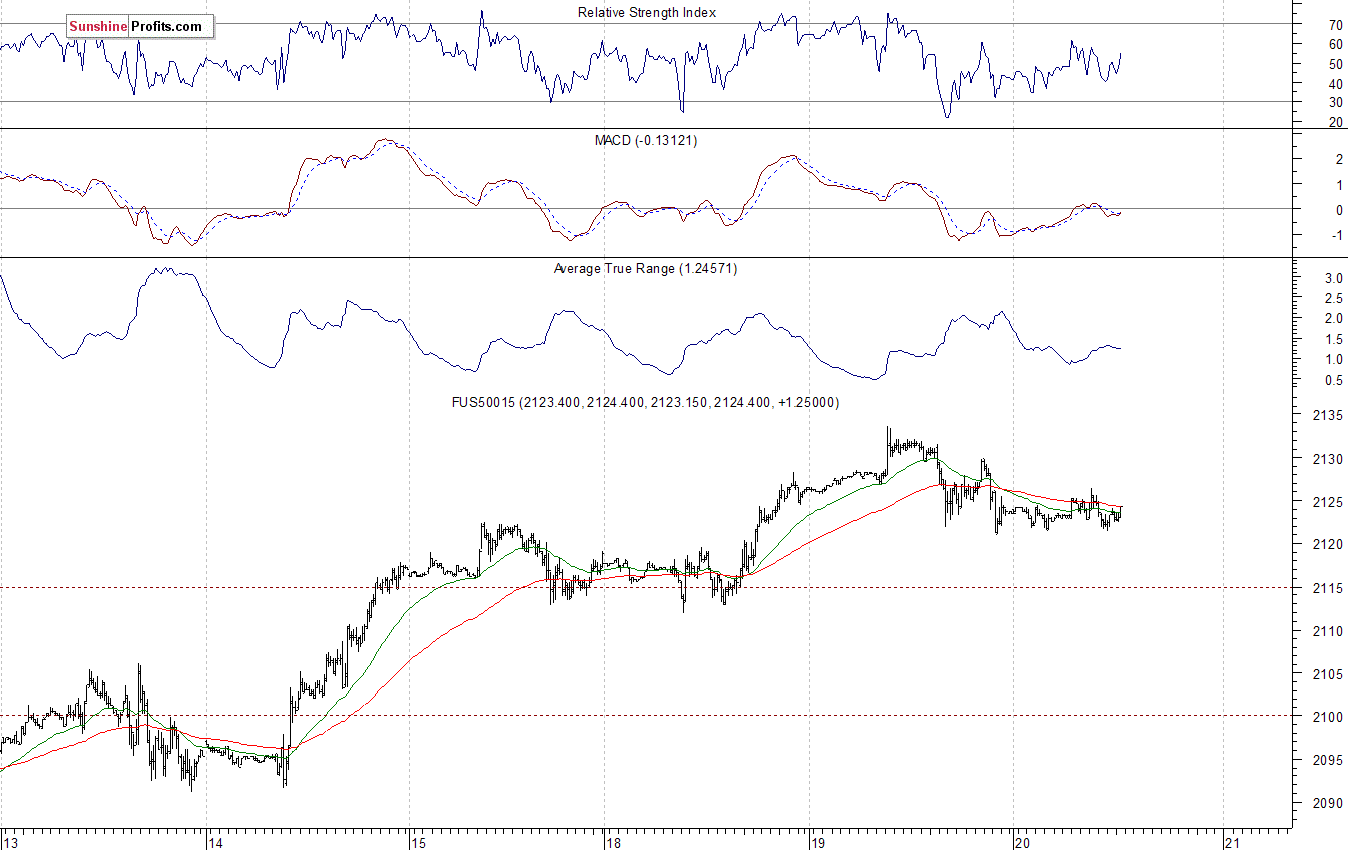1348x850 pixels.
Task: Click the Relative Strength Index title
Action: pyautogui.click(x=647, y=13)
